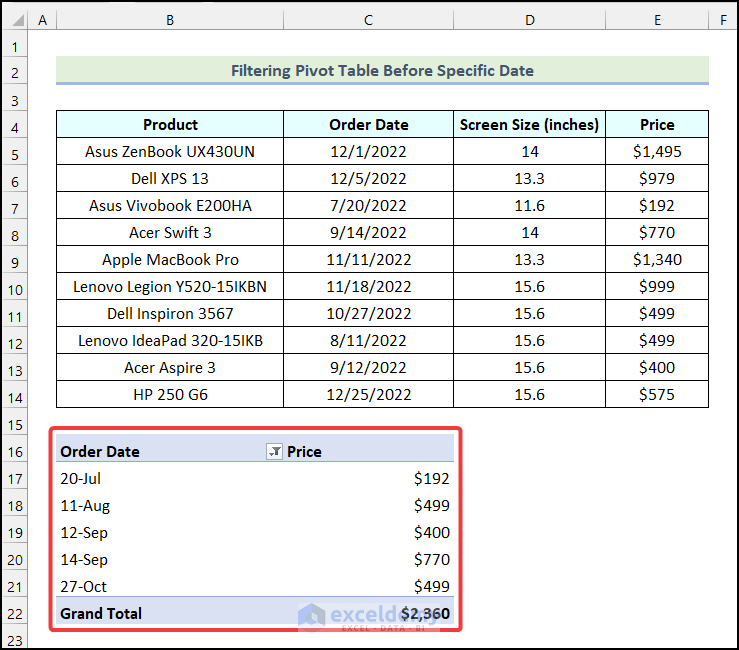Click the title cell Filtering Pivot Table
739x650 pixels.
click(382, 71)
